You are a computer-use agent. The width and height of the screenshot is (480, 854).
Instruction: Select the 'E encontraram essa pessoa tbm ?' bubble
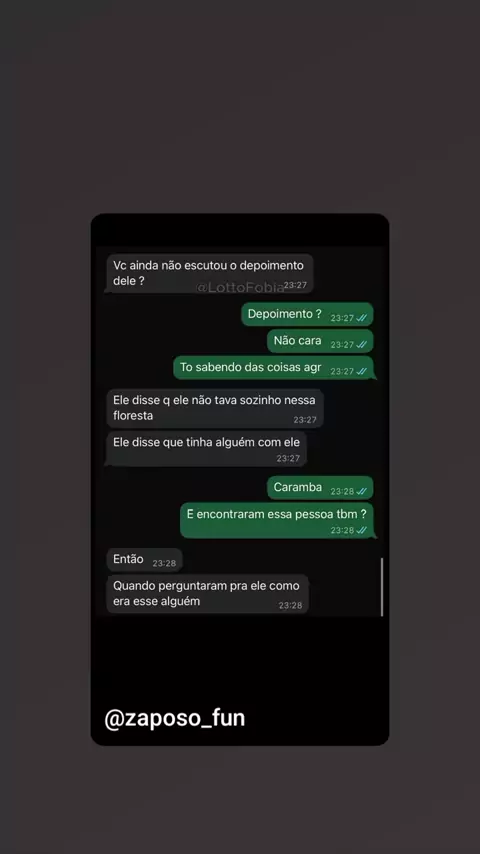[x=277, y=520]
